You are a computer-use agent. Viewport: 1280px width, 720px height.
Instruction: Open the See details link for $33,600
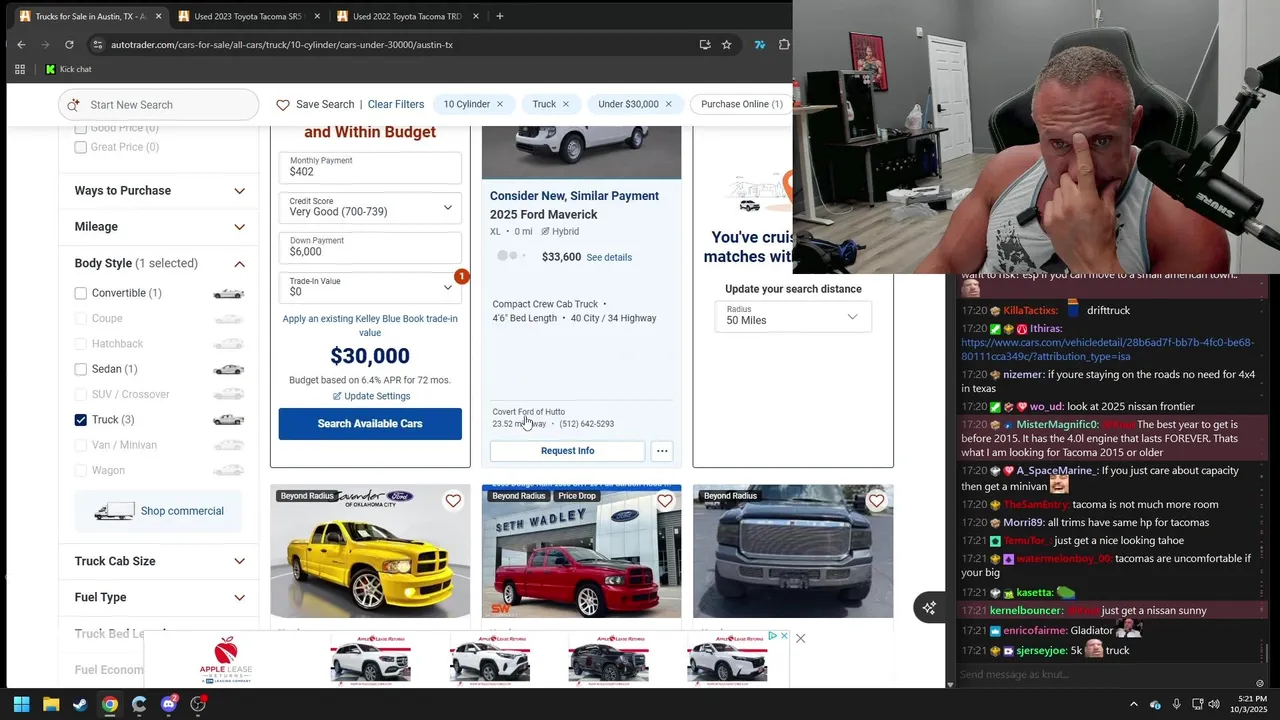click(x=609, y=257)
